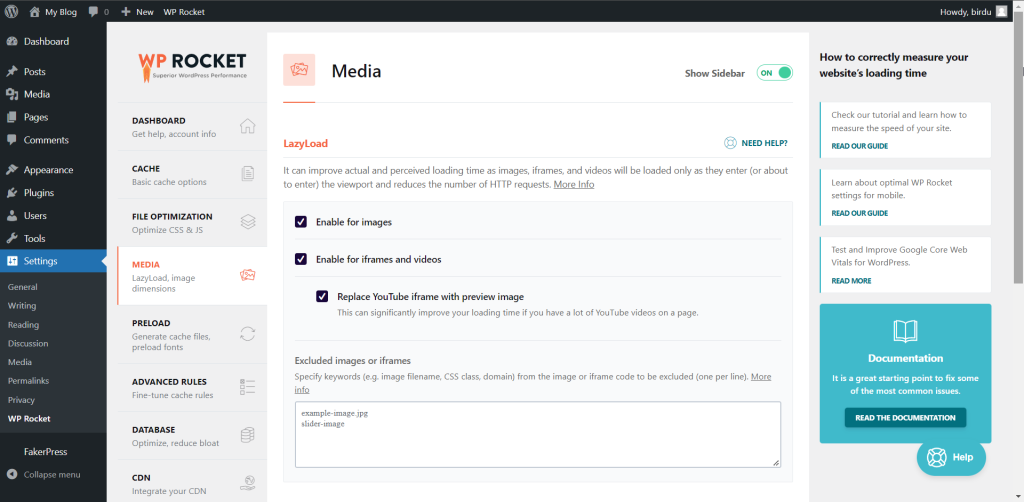Uncheck Enable for images checkbox
Image resolution: width=1024 pixels, height=502 pixels.
pyautogui.click(x=301, y=222)
